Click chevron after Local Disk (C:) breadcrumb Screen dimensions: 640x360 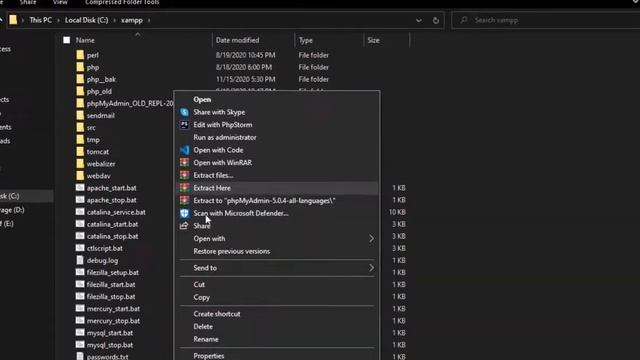point(115,20)
